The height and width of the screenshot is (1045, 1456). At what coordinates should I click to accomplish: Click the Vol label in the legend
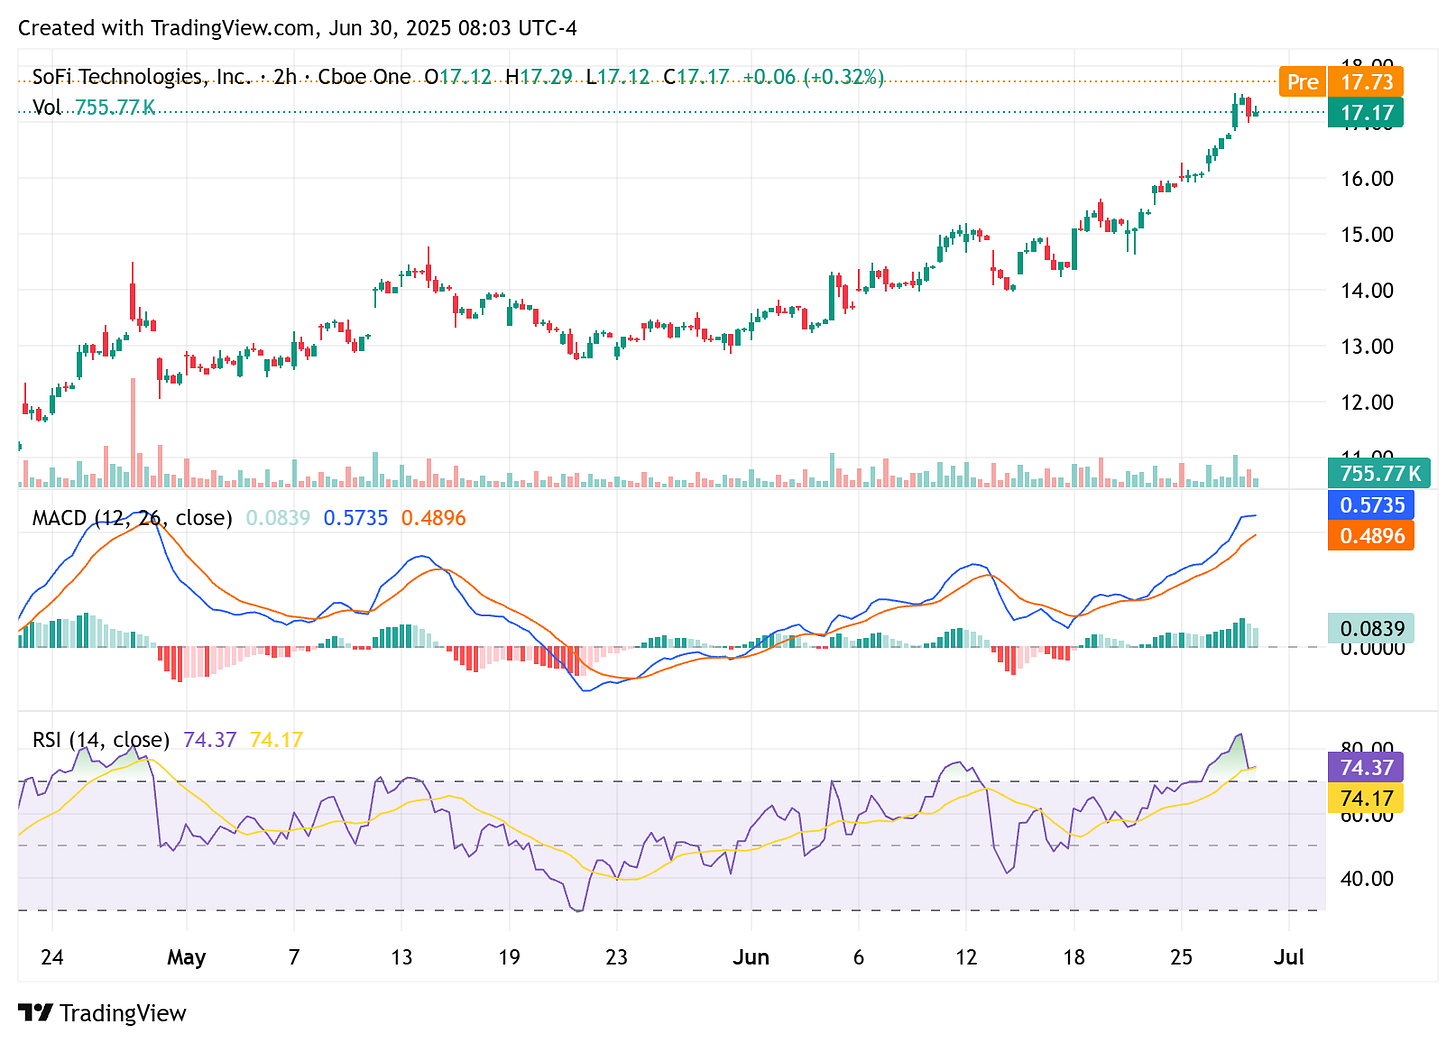[47, 108]
